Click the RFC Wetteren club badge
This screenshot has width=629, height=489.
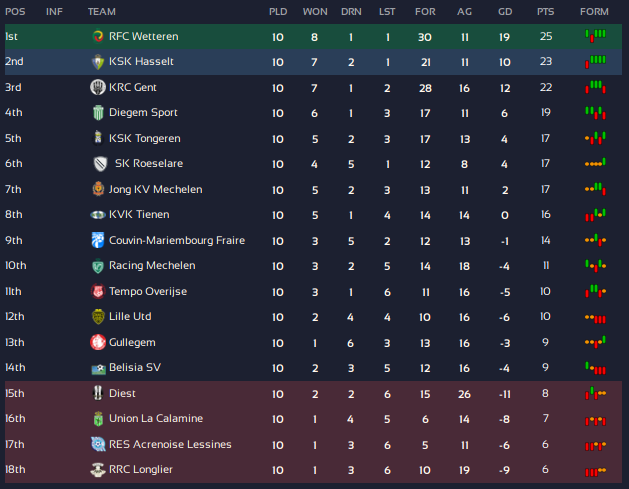tap(97, 37)
